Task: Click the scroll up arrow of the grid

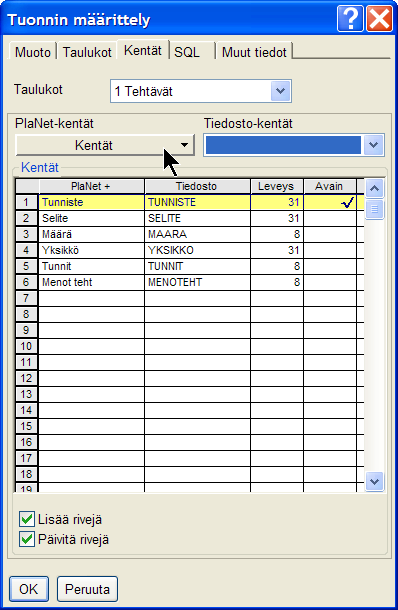Action: [374, 189]
